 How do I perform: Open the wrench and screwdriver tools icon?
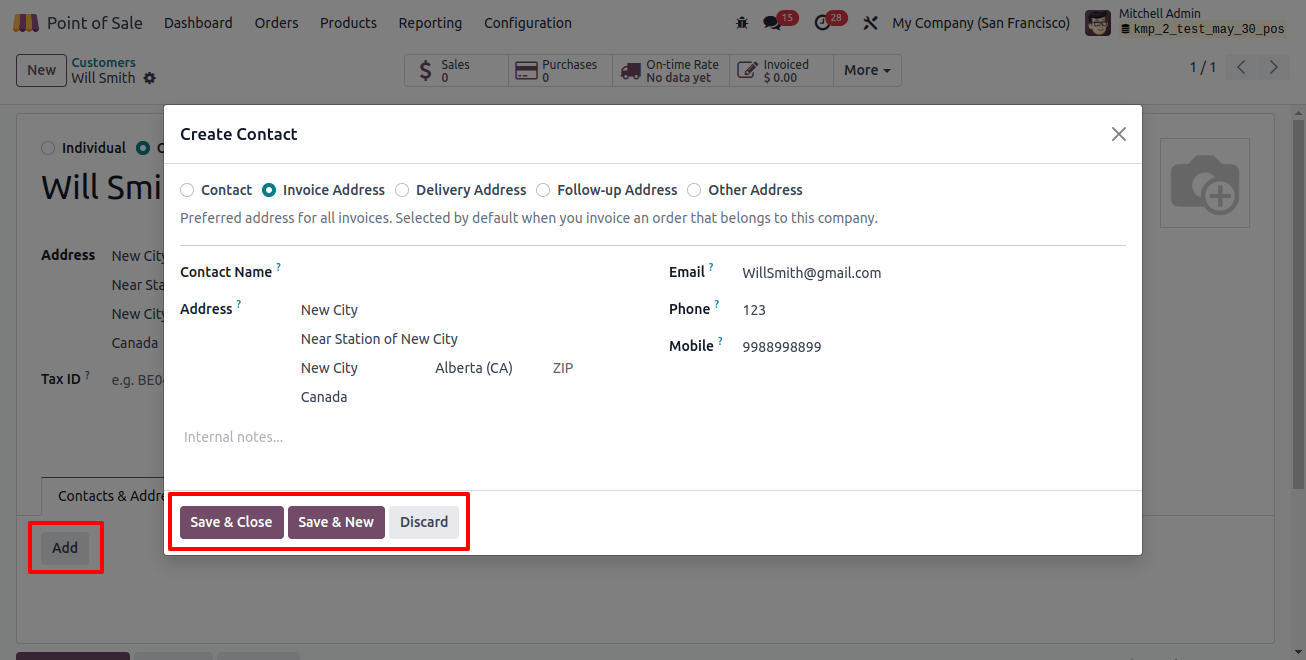(x=870, y=22)
